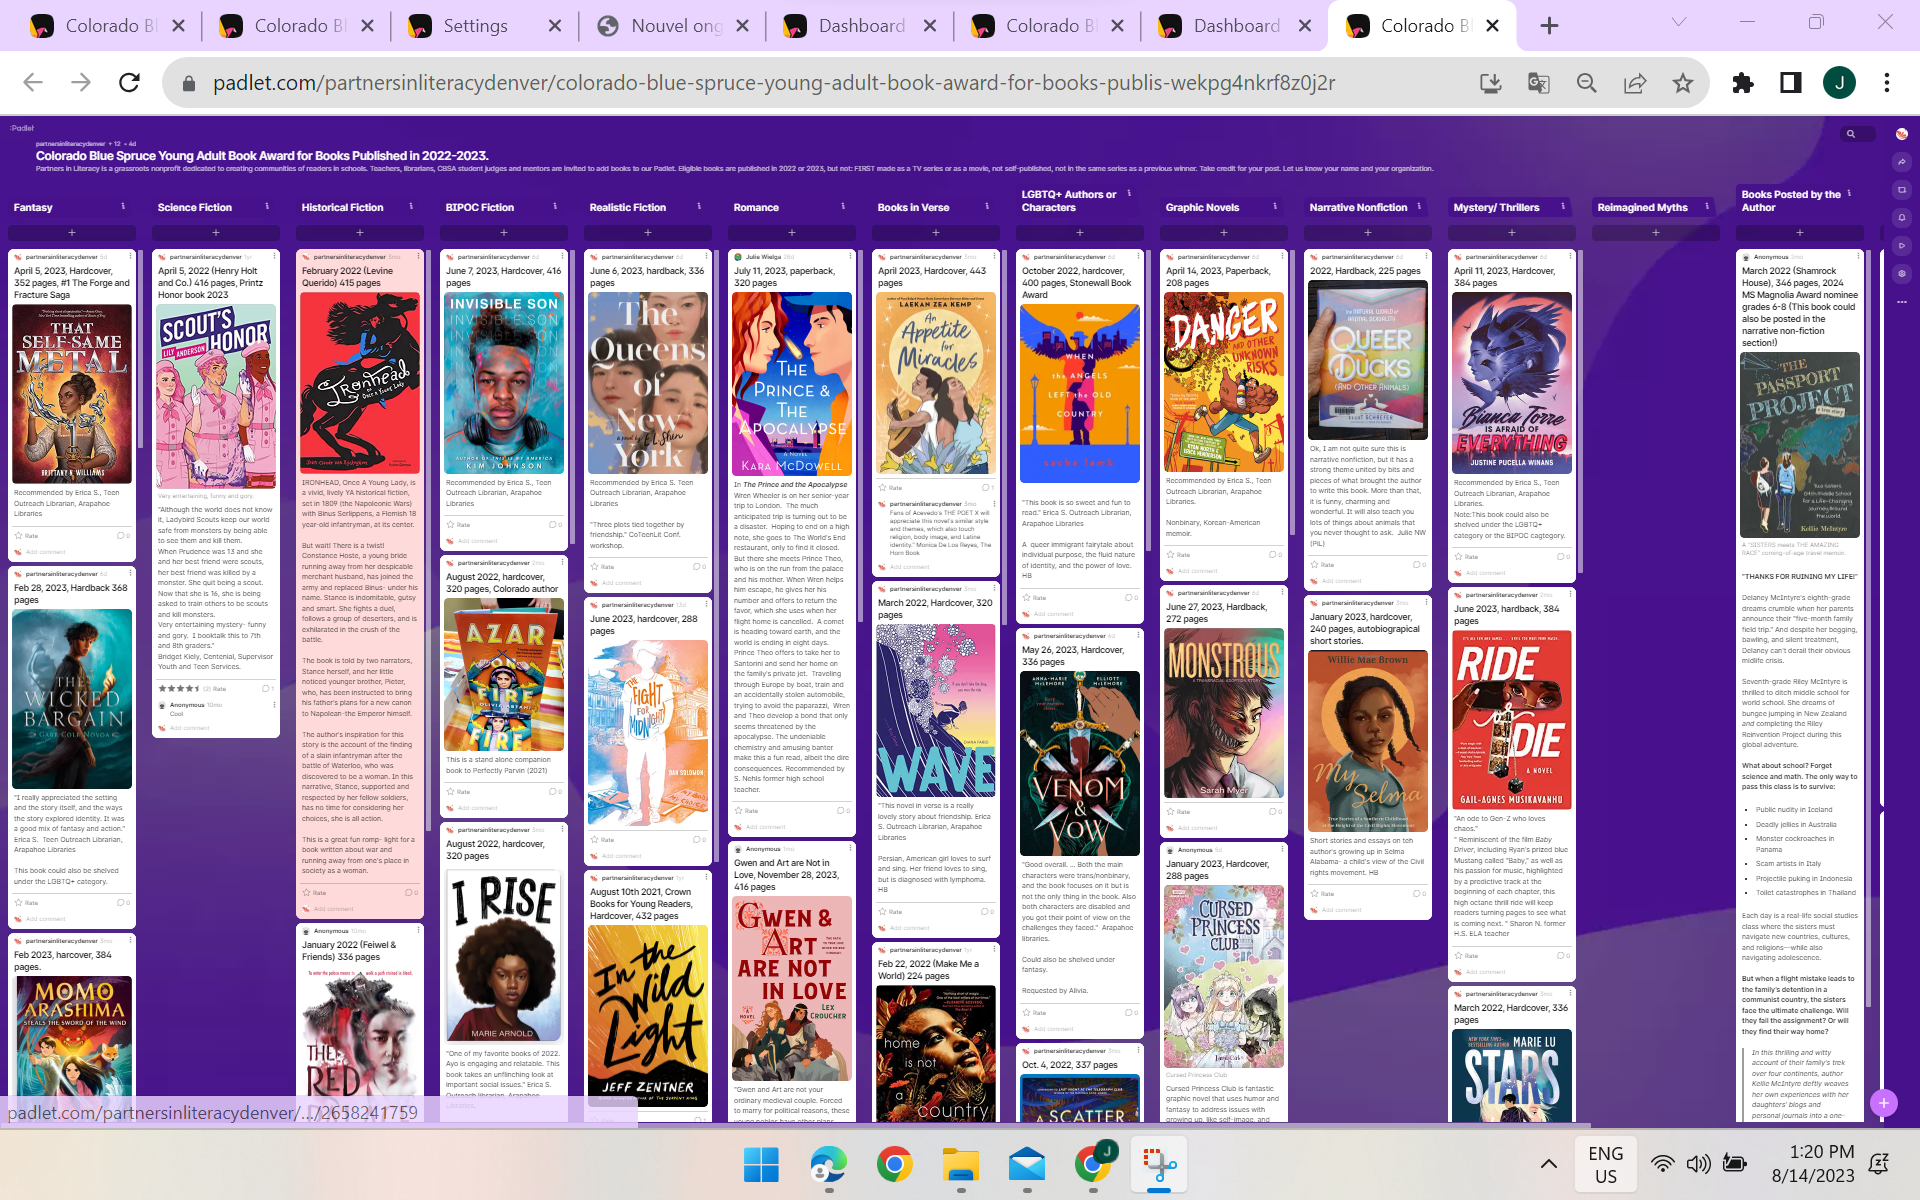Open Padlet notifications bell
1920x1200 pixels.
1901,217
